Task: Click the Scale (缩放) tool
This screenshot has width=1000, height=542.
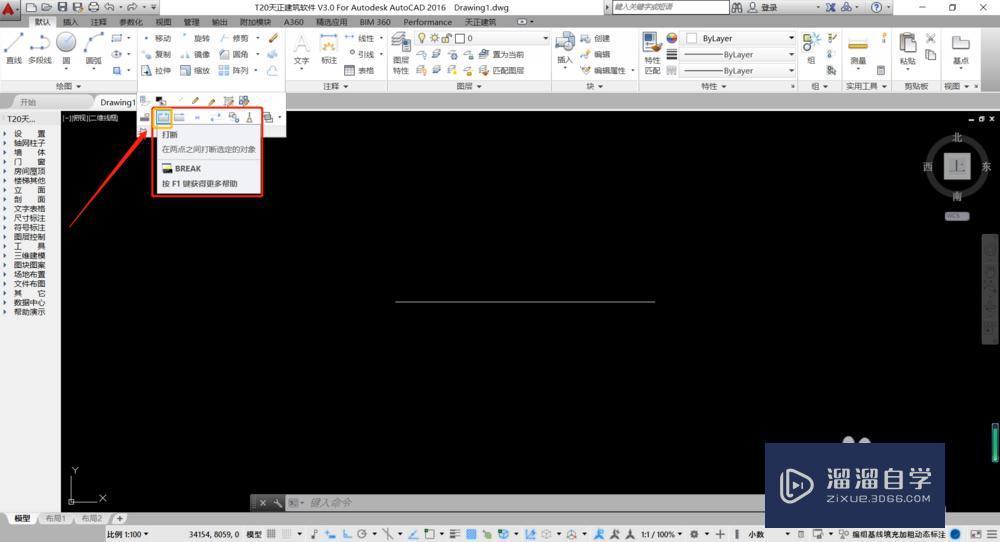Action: coord(195,70)
